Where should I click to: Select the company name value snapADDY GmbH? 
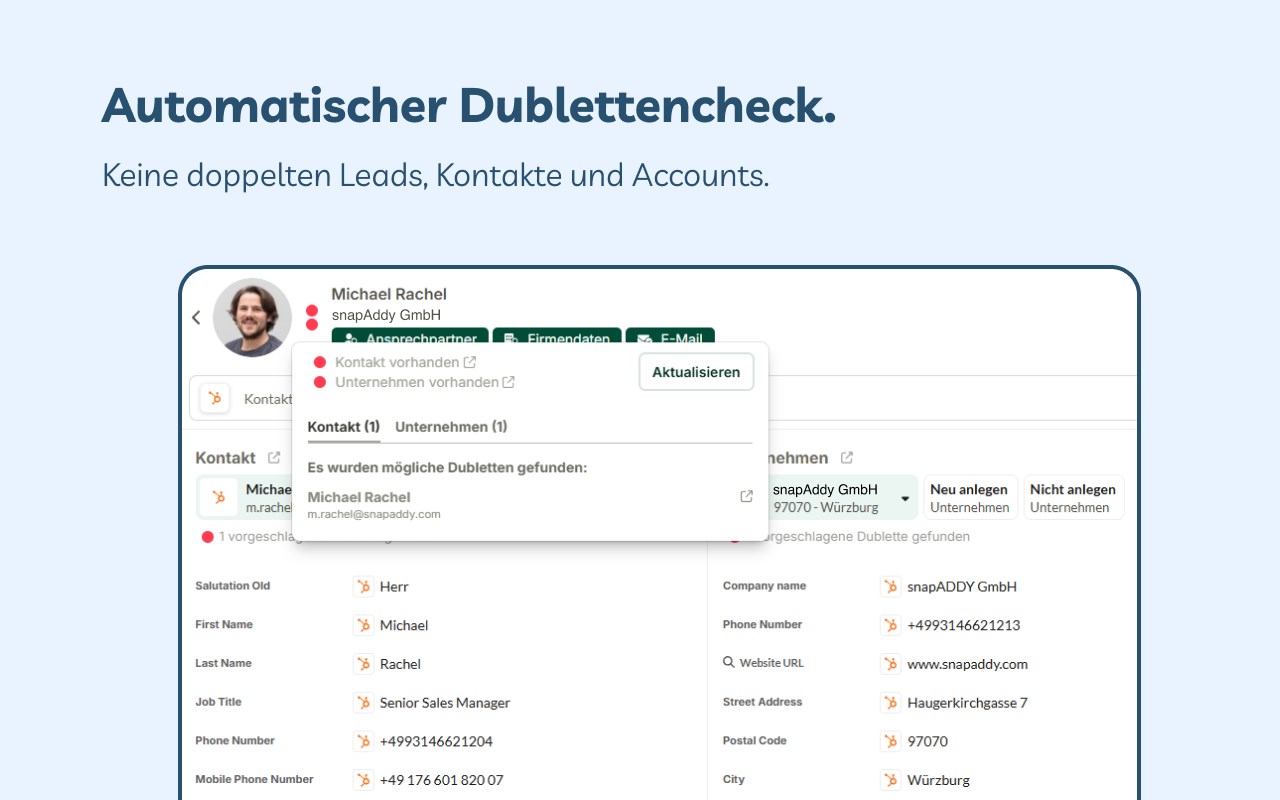coord(962,587)
